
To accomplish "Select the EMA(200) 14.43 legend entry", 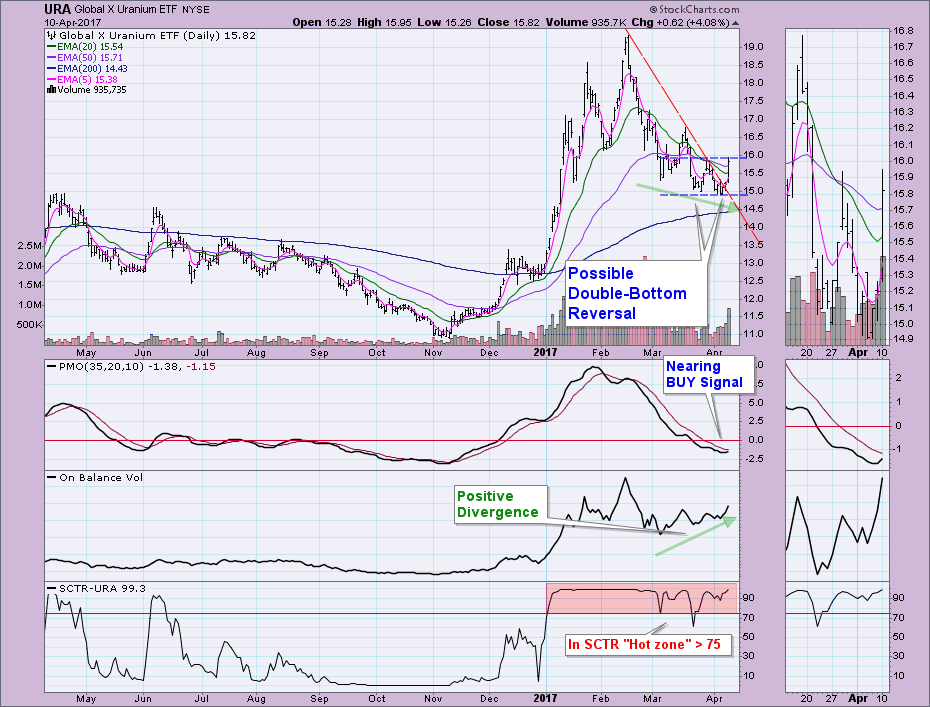I will click(87, 68).
